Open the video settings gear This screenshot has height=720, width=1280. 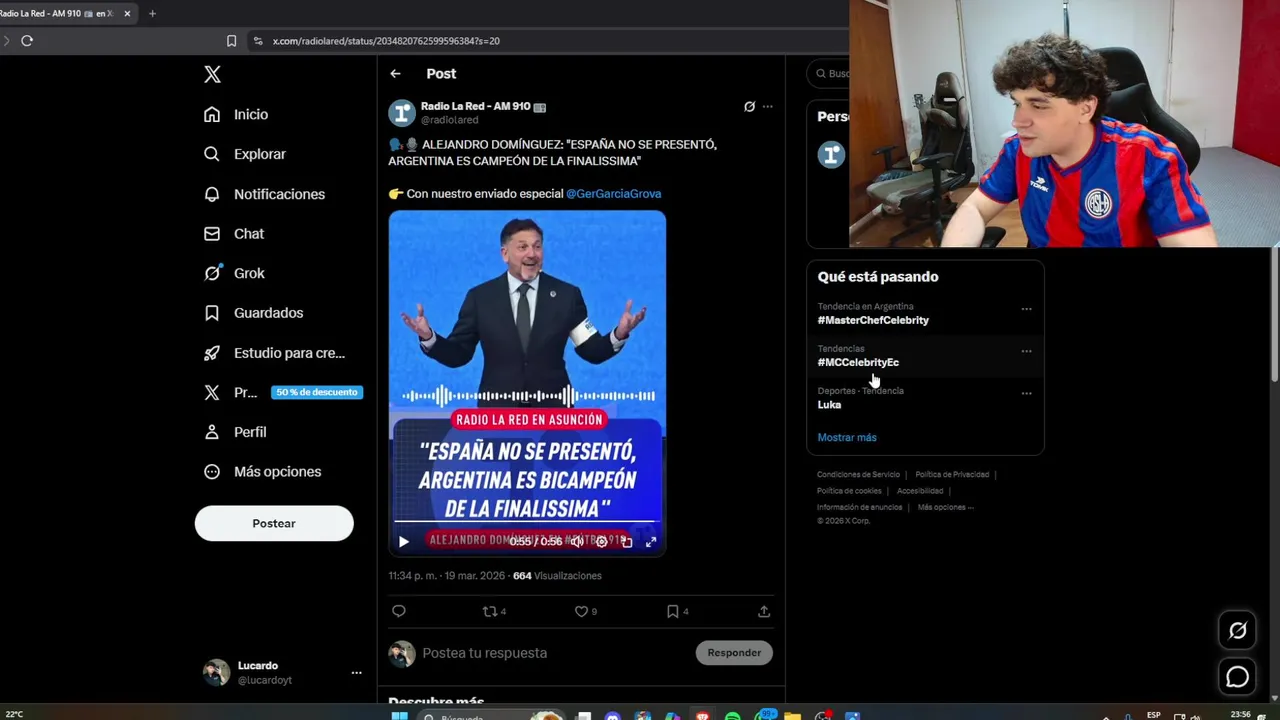click(602, 542)
